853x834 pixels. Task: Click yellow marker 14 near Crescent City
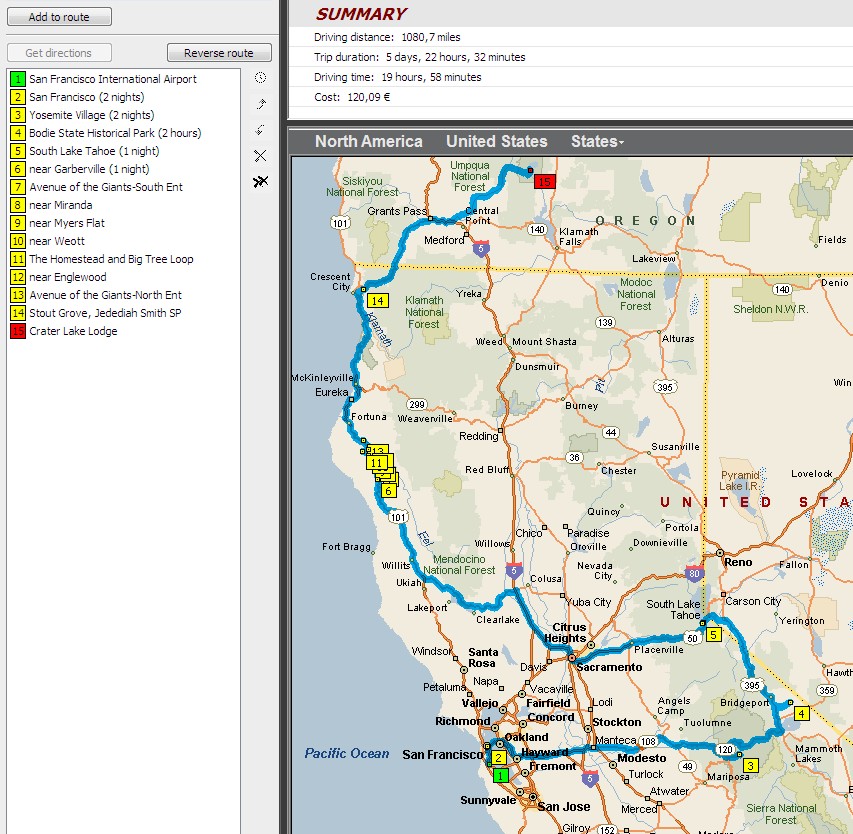377,300
